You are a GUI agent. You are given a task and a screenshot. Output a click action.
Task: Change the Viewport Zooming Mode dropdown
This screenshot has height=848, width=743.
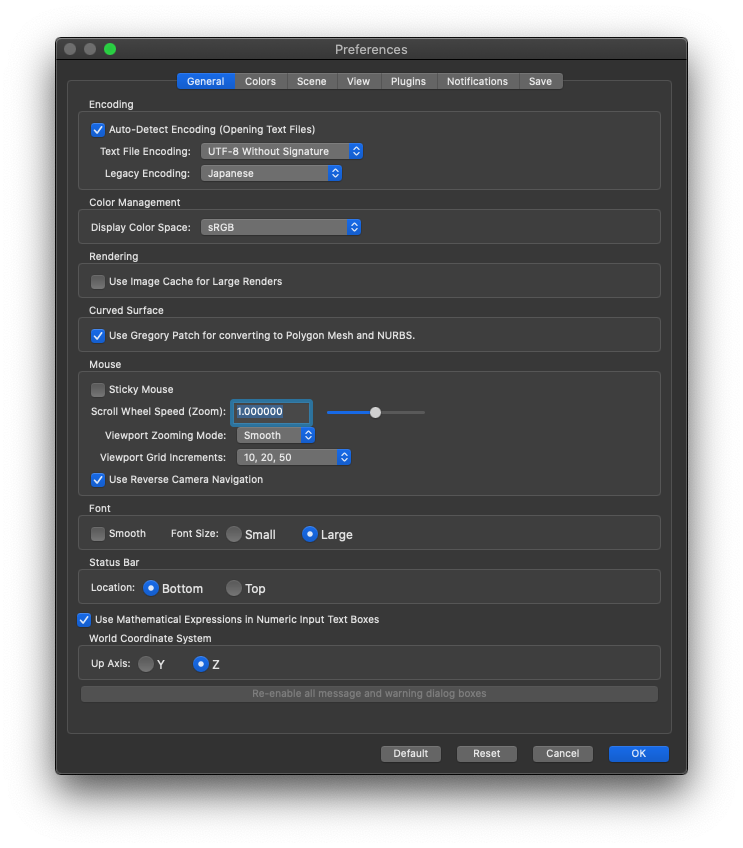(276, 435)
